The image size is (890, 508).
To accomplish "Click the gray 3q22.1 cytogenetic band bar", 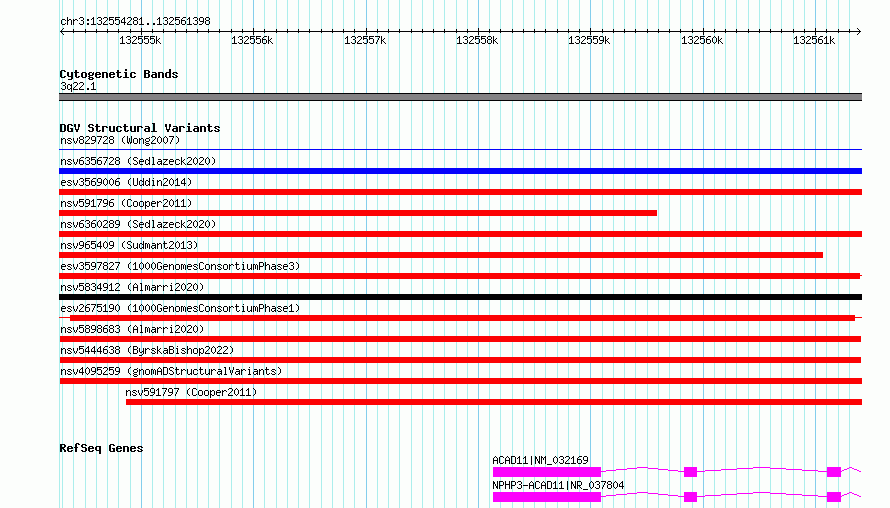I will pos(460,97).
